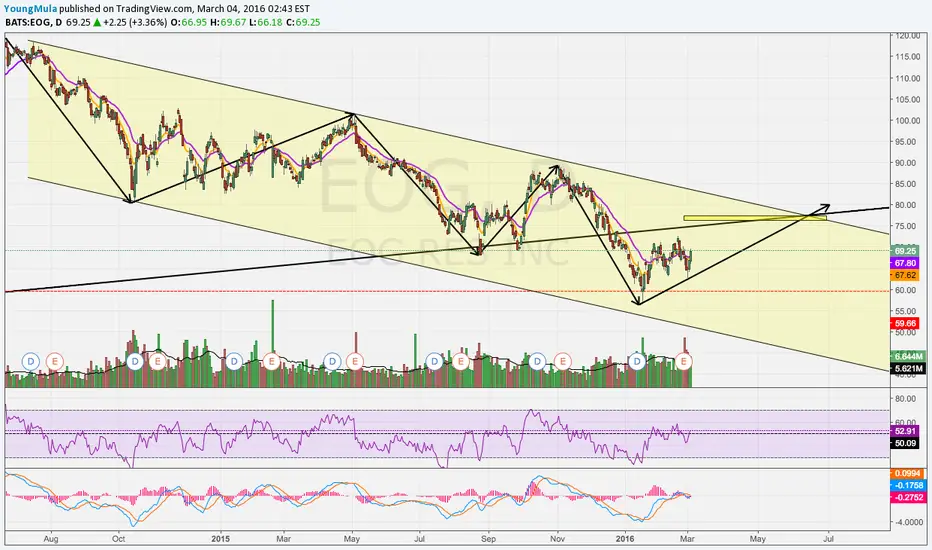932x550 pixels.
Task: Click the Aug label on time axis
Action: (51, 539)
